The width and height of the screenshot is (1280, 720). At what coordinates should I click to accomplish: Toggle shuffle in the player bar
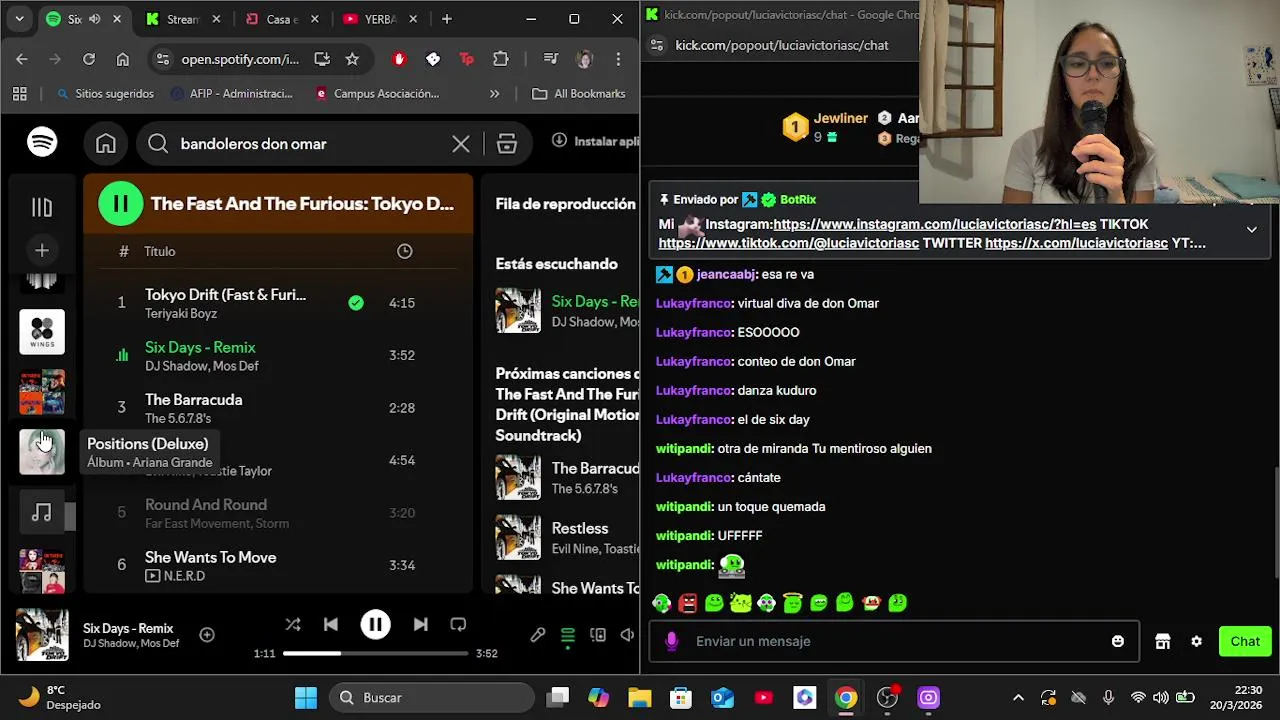coord(293,624)
